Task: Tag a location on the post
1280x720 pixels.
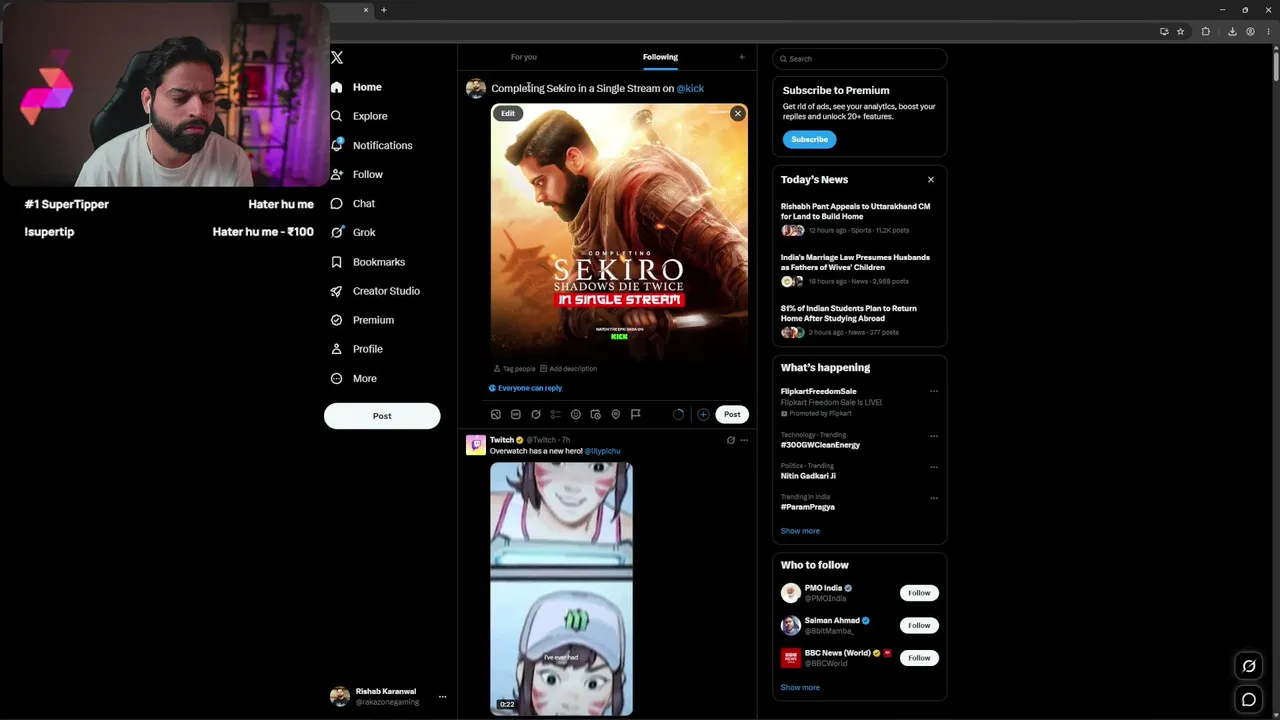Action: pyautogui.click(x=616, y=414)
